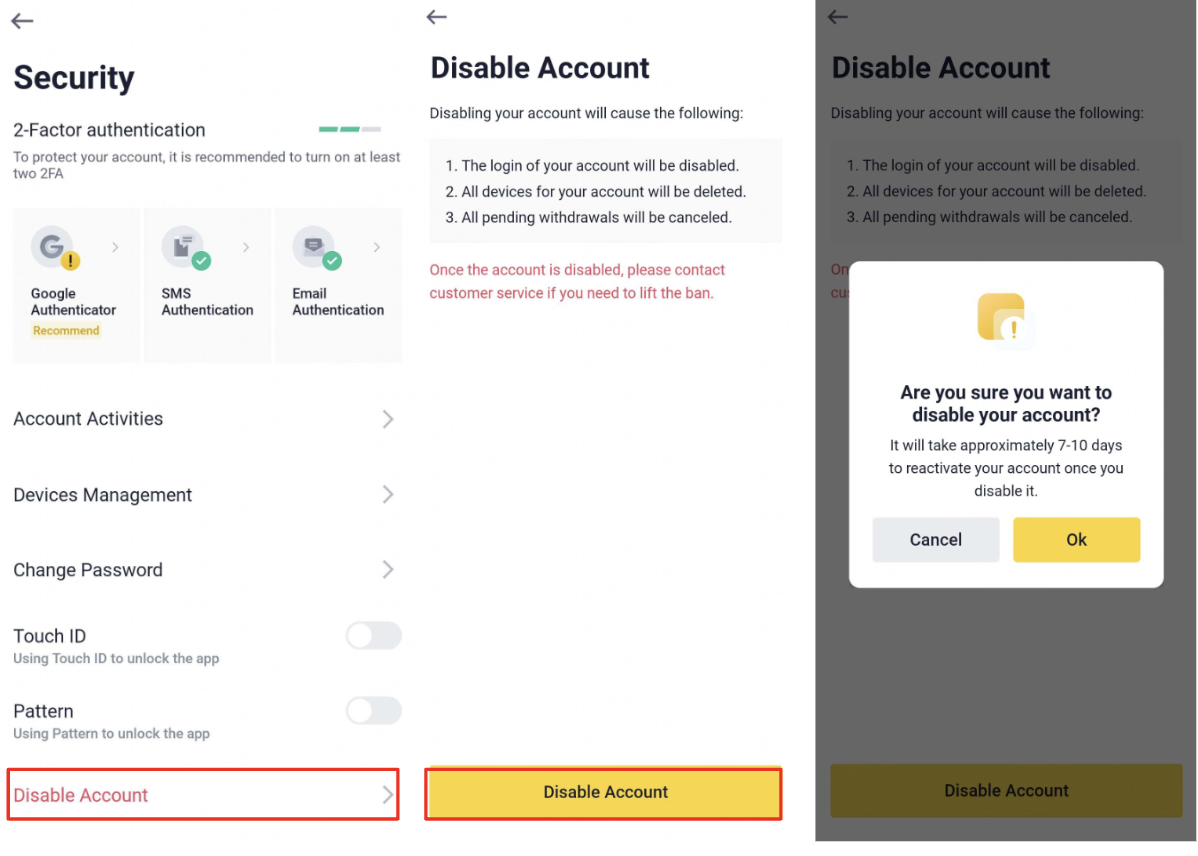Viewport: 1198px width, 856px height.
Task: Click Cancel in the confirmation dialog
Action: pos(935,540)
